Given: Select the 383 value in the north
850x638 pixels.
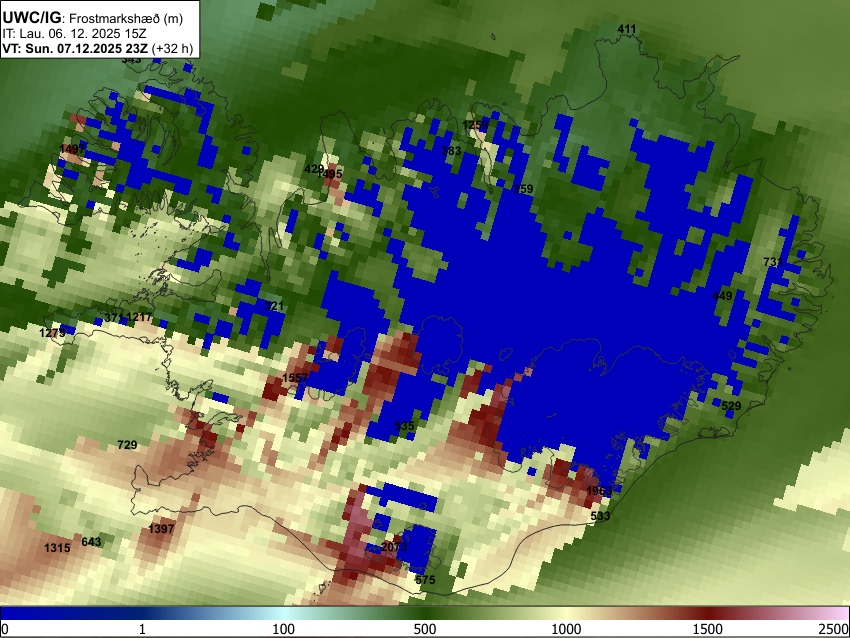Looking at the screenshot, I should point(451,151).
